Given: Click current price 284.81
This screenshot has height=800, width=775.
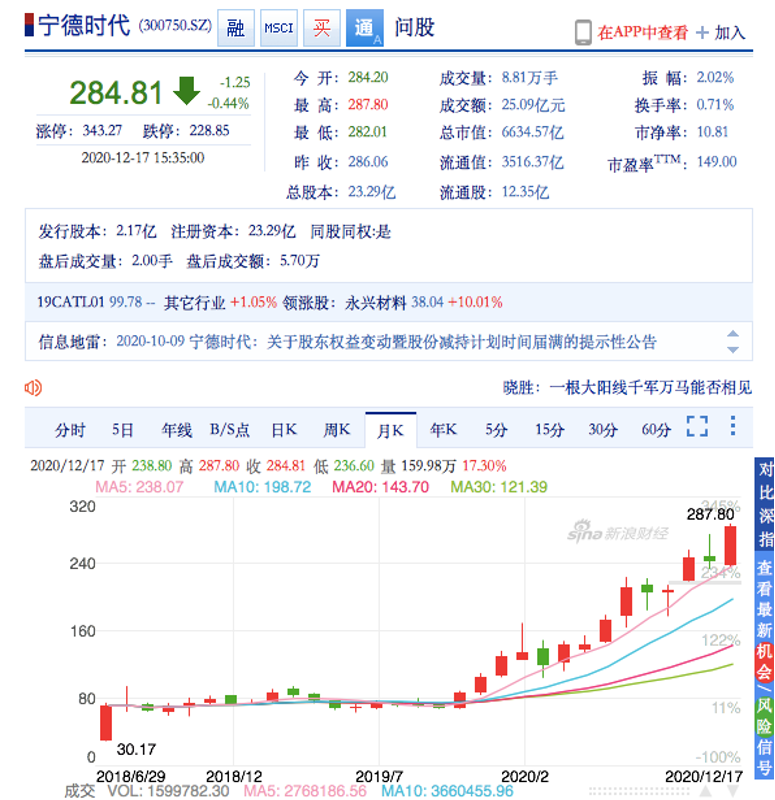Looking at the screenshot, I should click(x=116, y=93).
